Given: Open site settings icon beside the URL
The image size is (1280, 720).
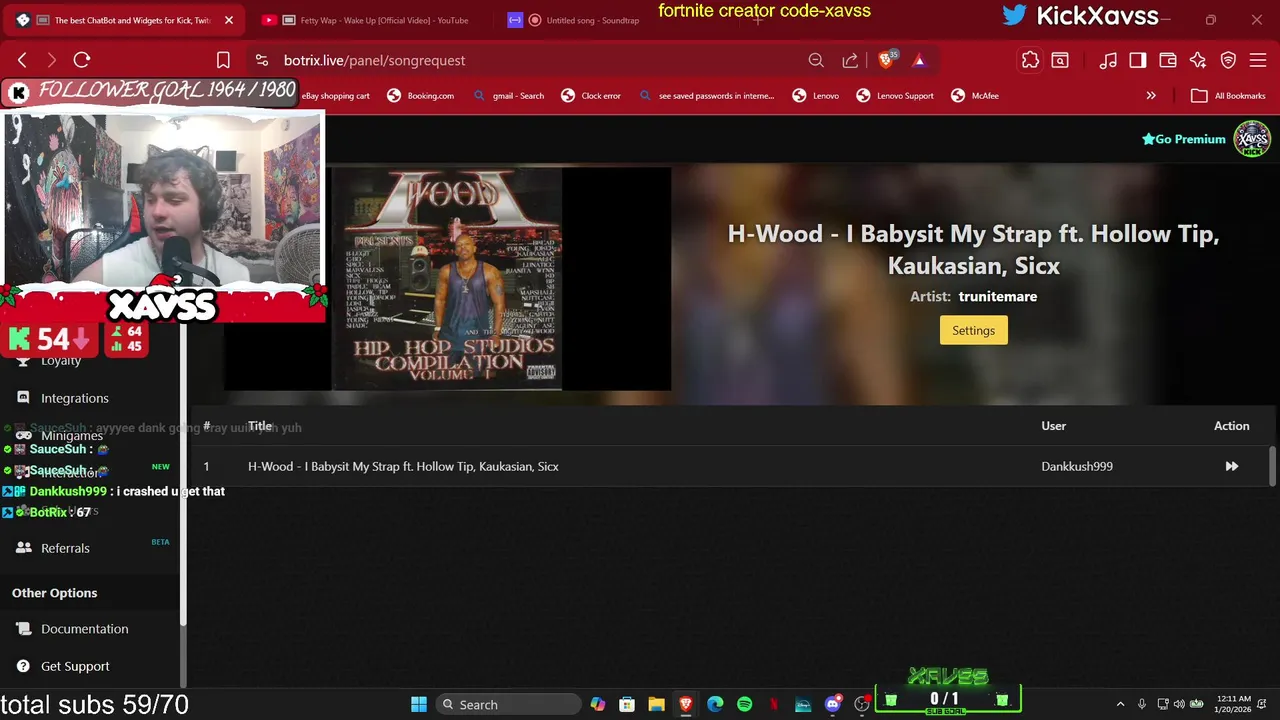Looking at the screenshot, I should pyautogui.click(x=261, y=60).
